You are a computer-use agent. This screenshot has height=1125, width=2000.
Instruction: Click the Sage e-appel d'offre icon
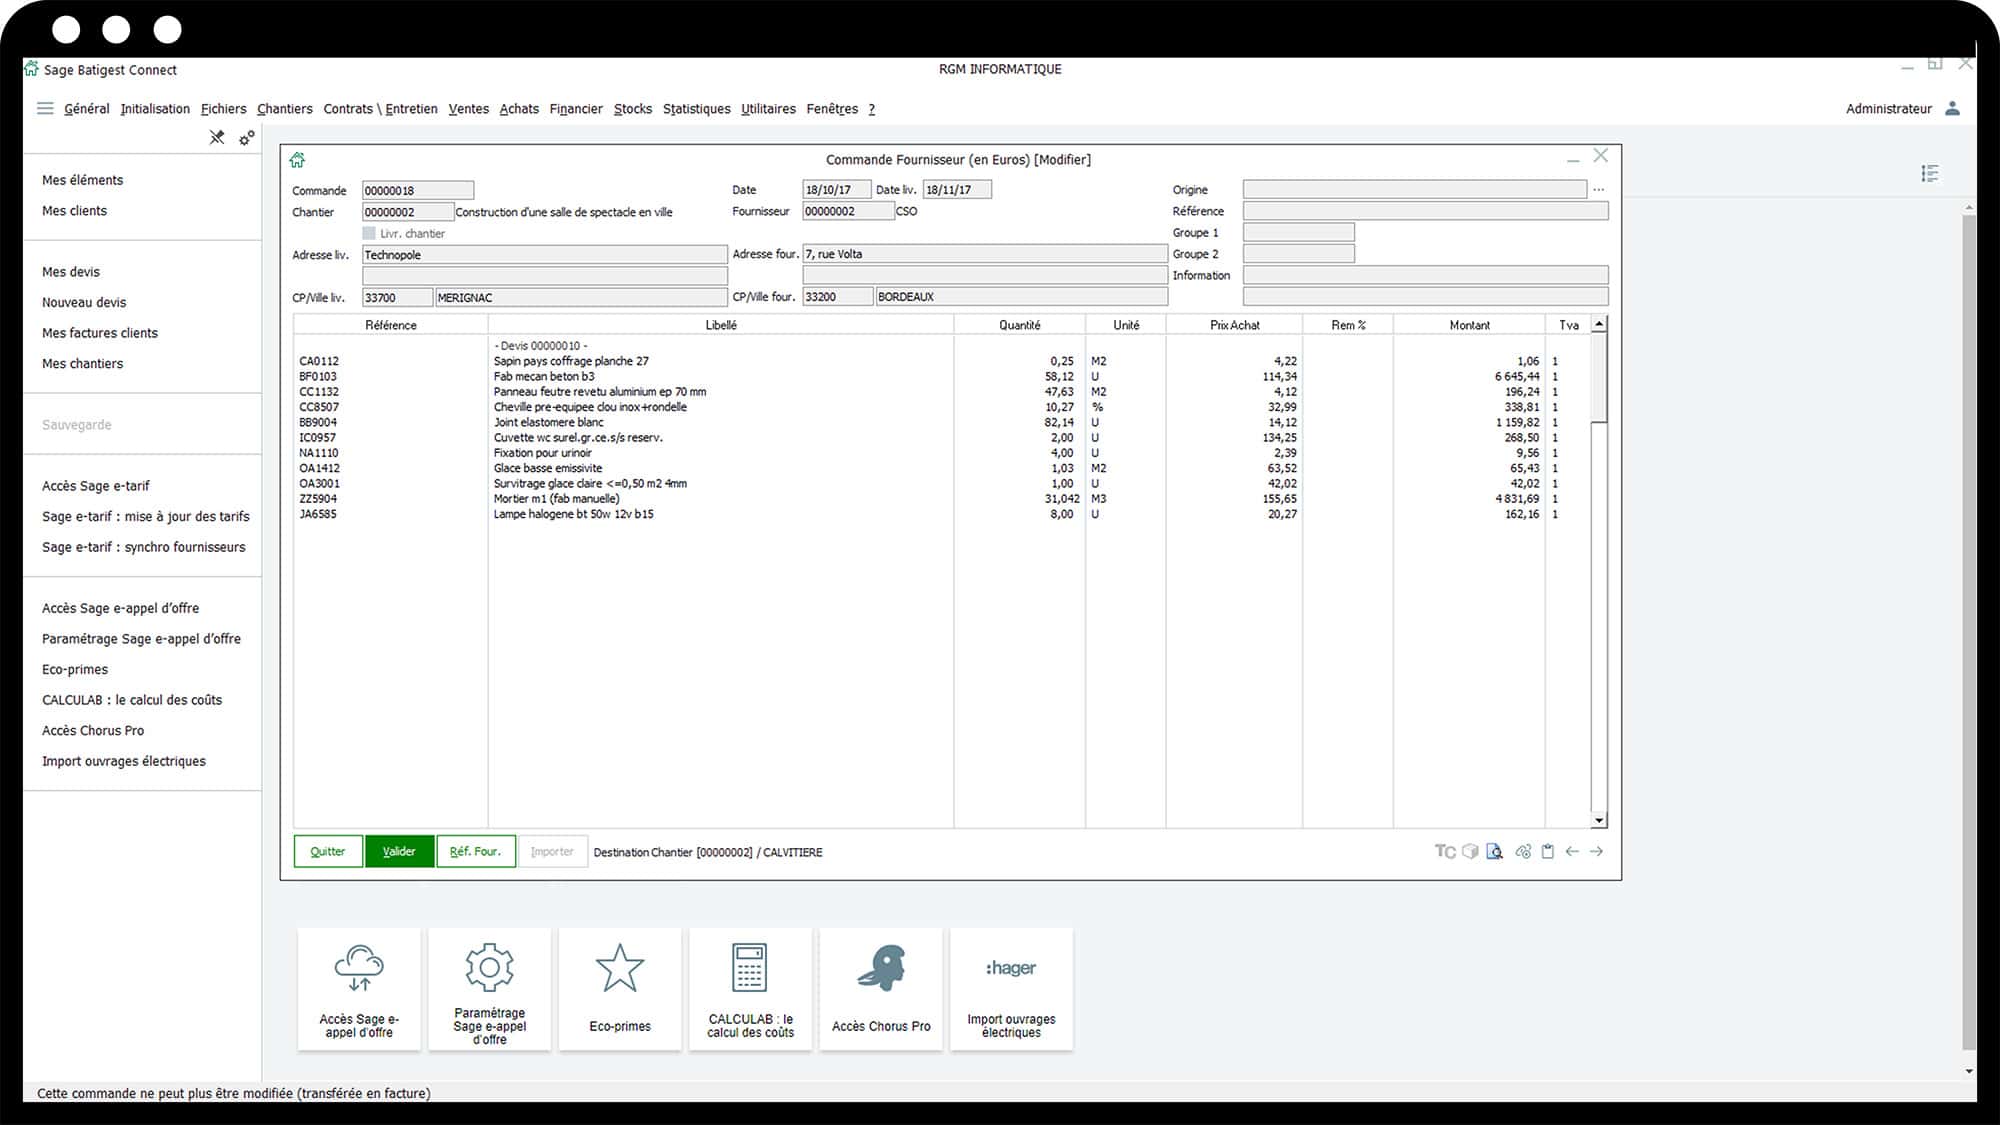point(357,989)
